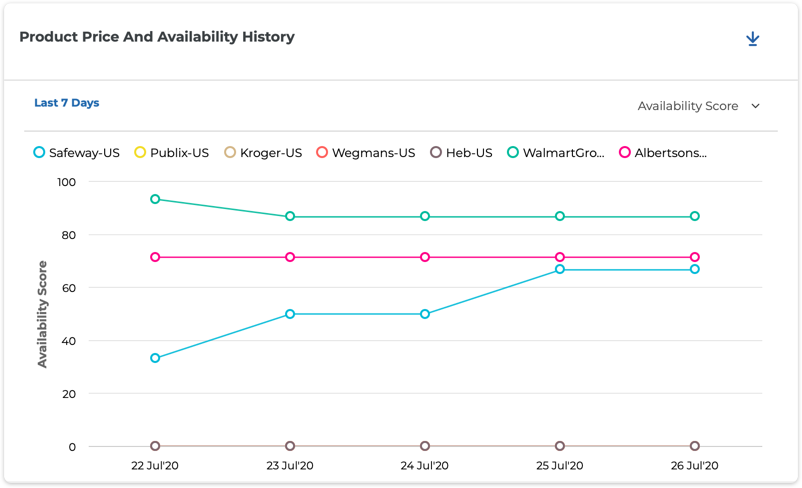
Task: Click the download chart icon
Action: coord(752,39)
